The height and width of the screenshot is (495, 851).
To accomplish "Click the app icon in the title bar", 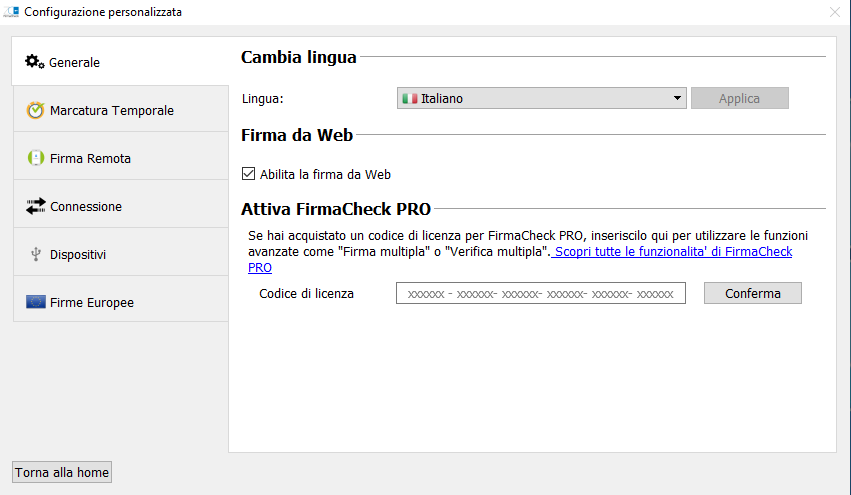I will pyautogui.click(x=11, y=12).
